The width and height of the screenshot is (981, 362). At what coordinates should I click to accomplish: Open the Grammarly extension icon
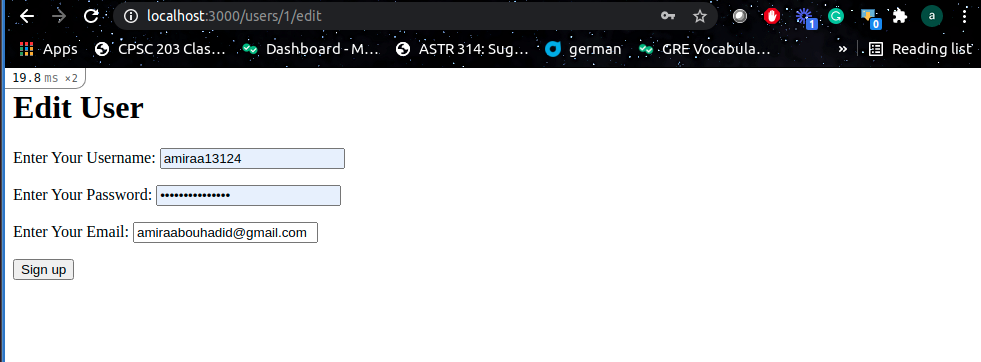(836, 16)
